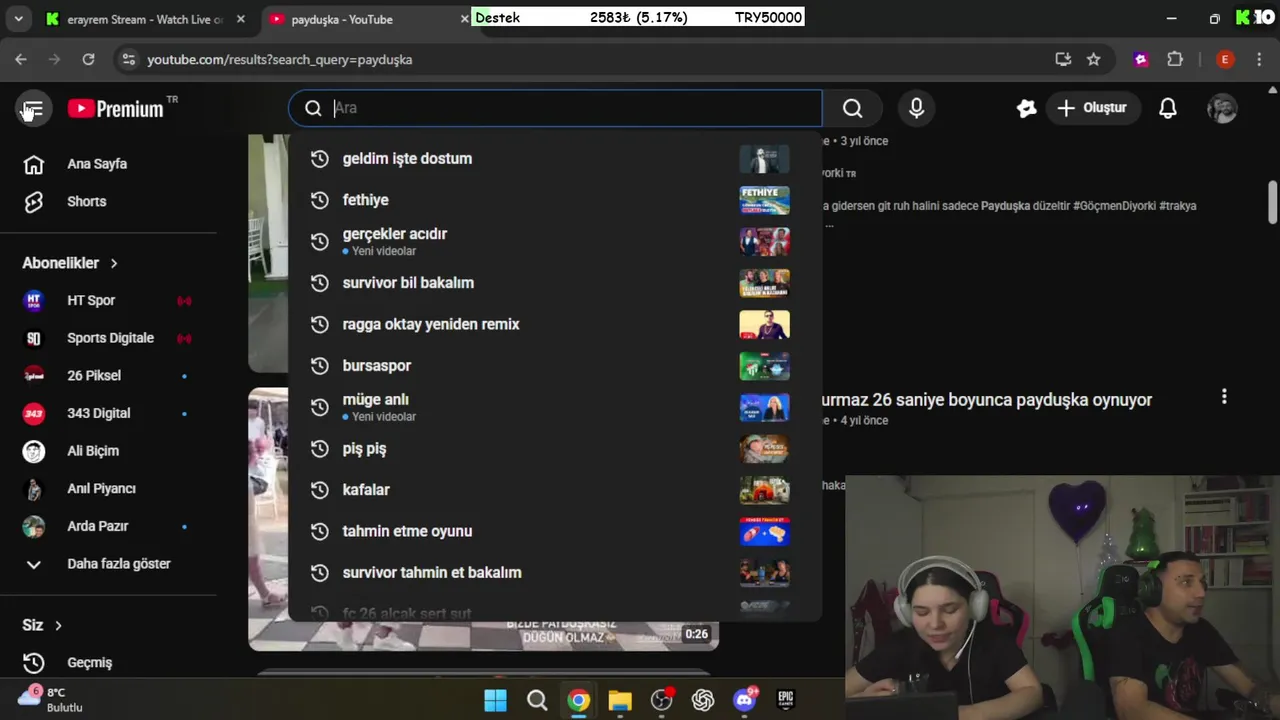Click the Chrome address bar URL

(x=280, y=59)
